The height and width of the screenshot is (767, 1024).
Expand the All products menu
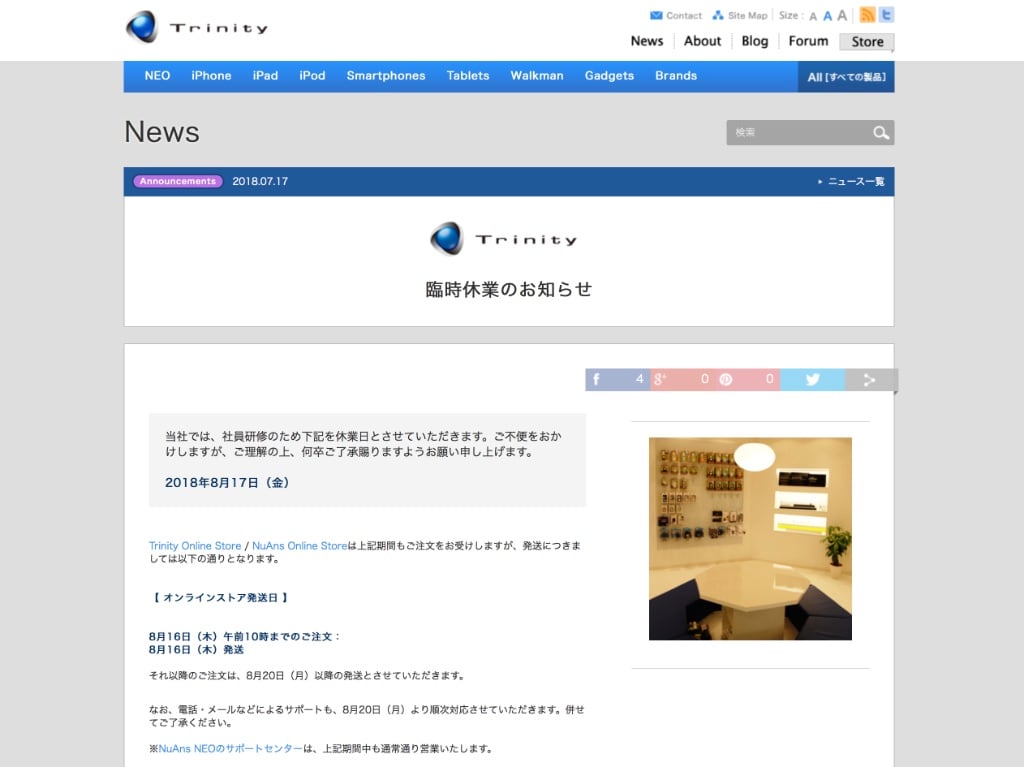[x=846, y=77]
